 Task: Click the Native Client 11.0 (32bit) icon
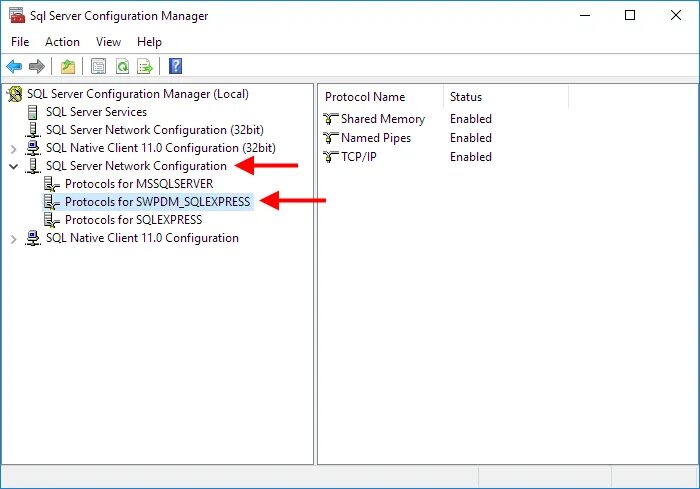click(x=33, y=148)
